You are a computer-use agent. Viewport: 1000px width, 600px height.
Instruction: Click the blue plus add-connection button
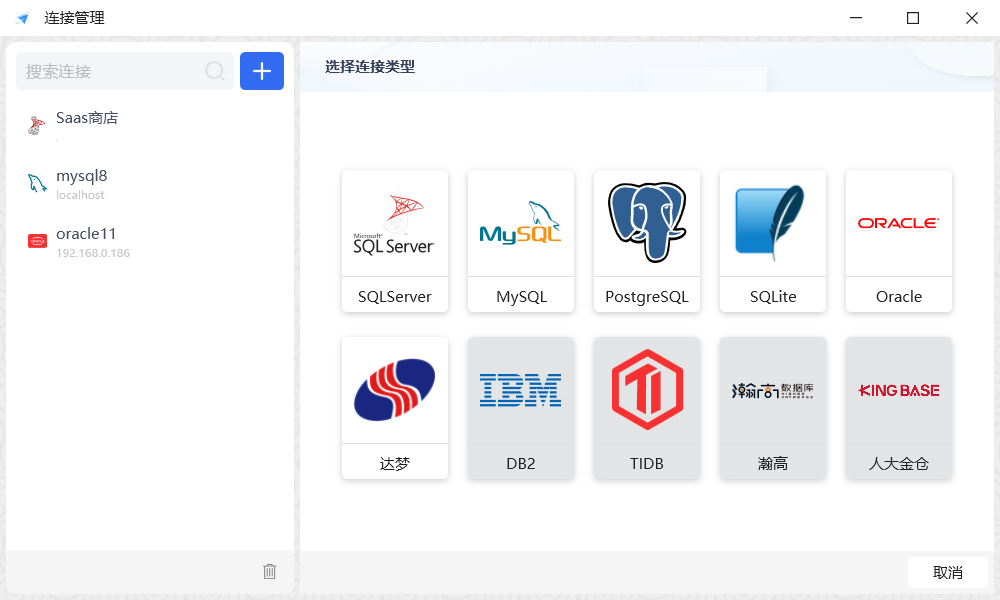pos(261,71)
